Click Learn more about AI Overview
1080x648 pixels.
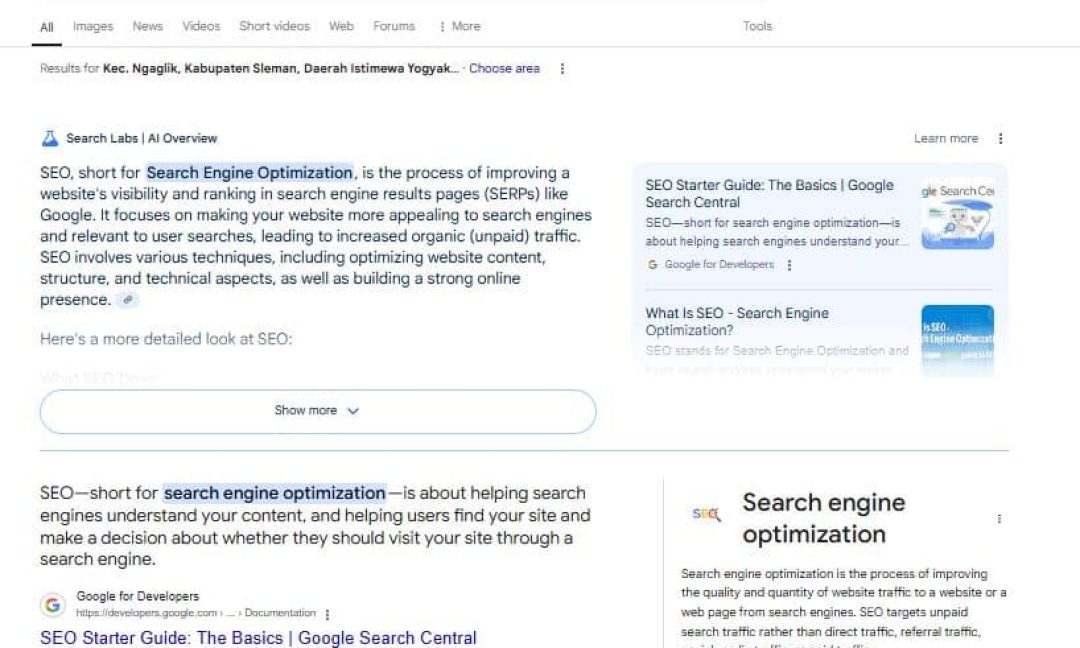pos(946,138)
